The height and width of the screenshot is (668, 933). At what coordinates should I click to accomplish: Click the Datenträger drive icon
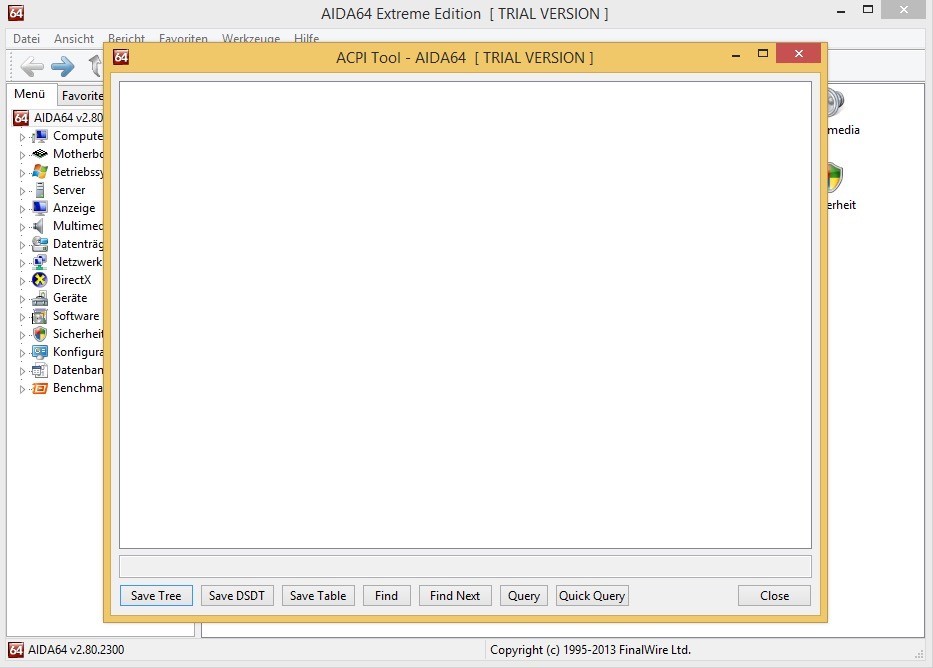coord(40,244)
